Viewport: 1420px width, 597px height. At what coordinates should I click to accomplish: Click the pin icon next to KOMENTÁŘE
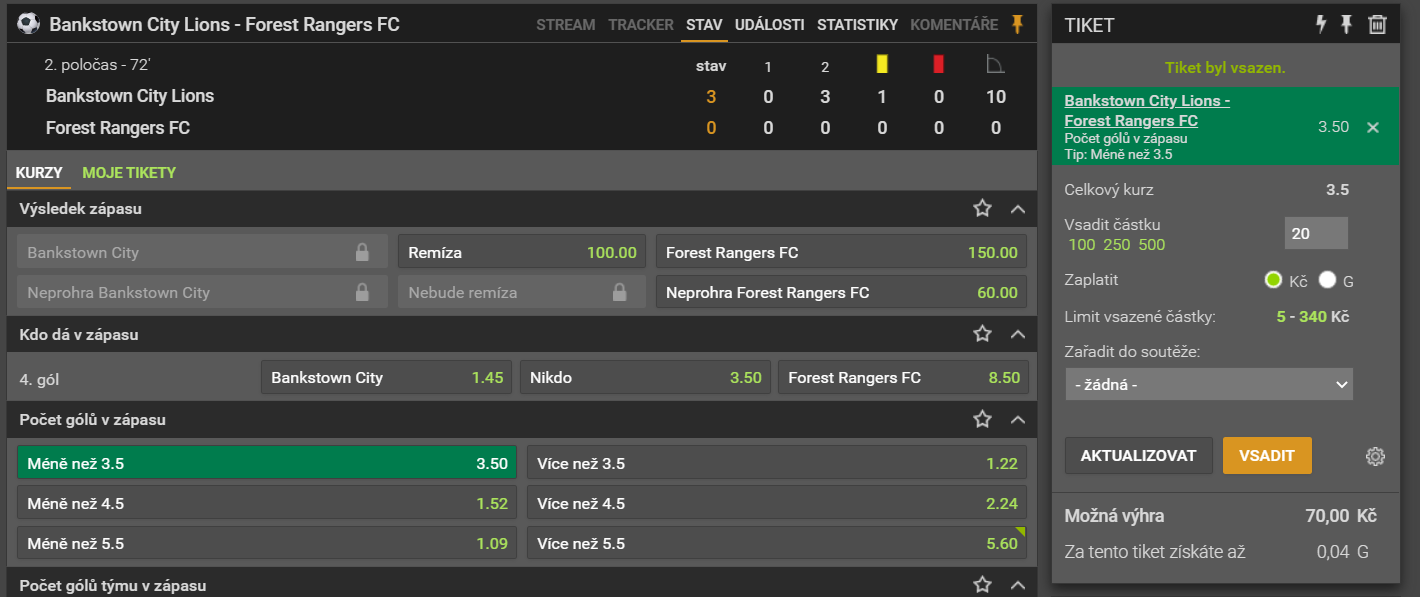click(x=1018, y=25)
